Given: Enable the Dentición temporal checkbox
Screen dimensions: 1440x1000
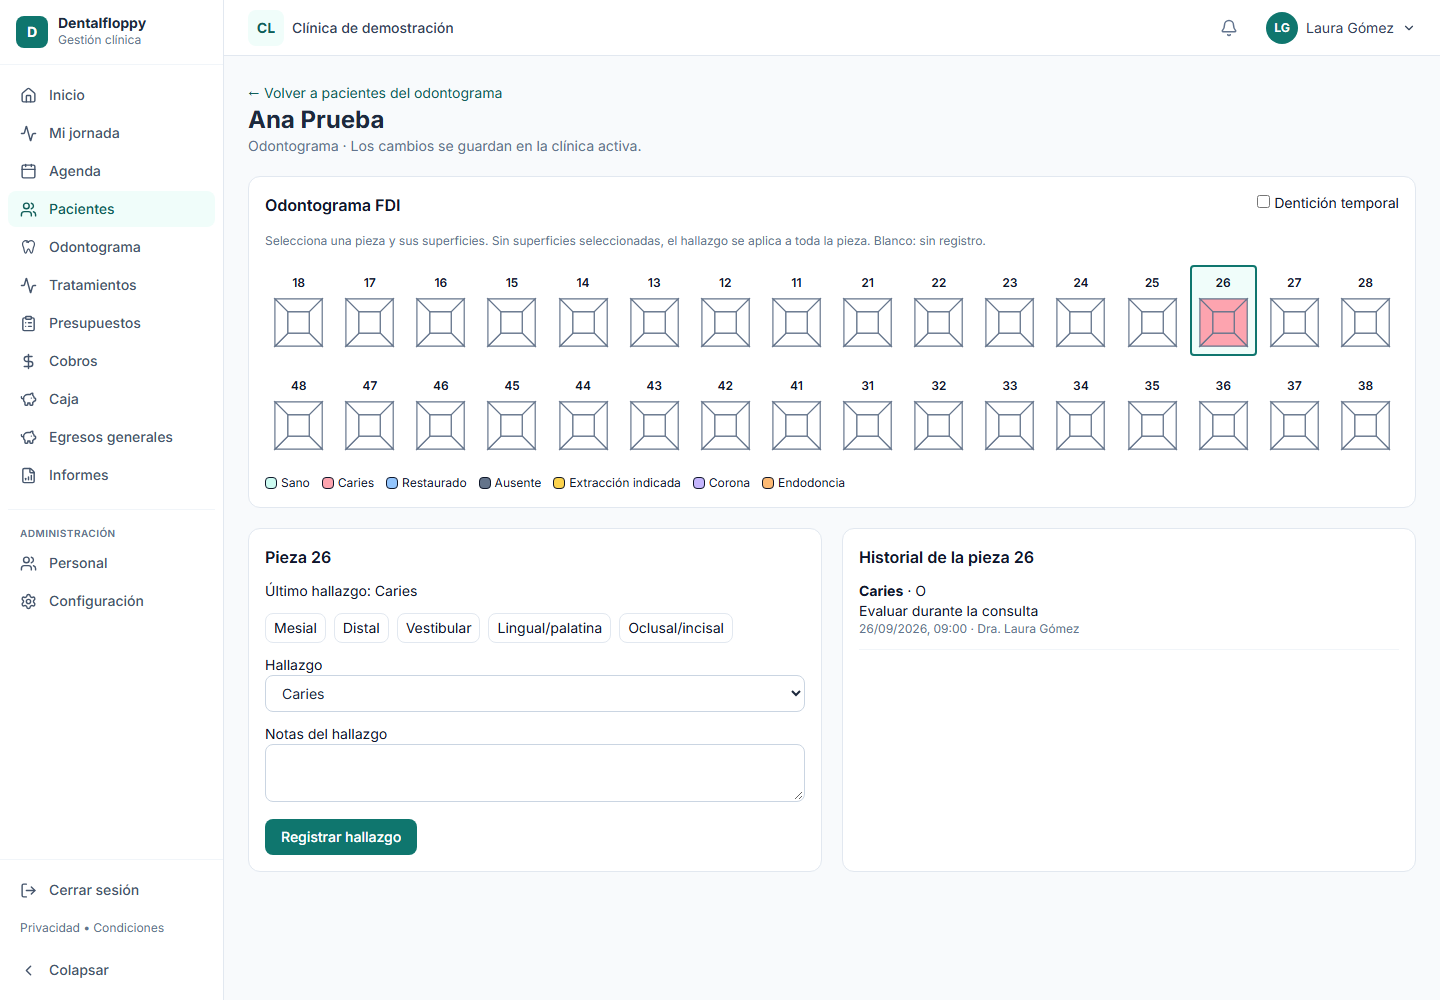Looking at the screenshot, I should pyautogui.click(x=1264, y=202).
